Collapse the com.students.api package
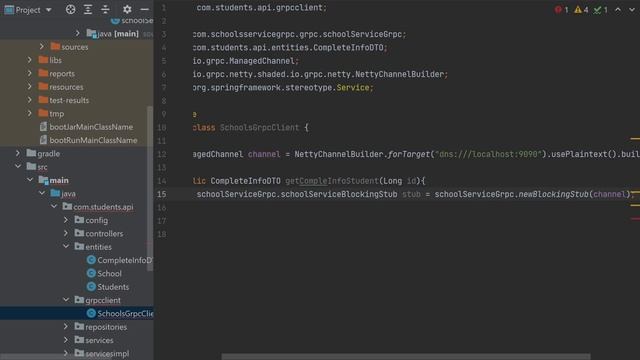Screen dimensions: 640x360 [54, 207]
